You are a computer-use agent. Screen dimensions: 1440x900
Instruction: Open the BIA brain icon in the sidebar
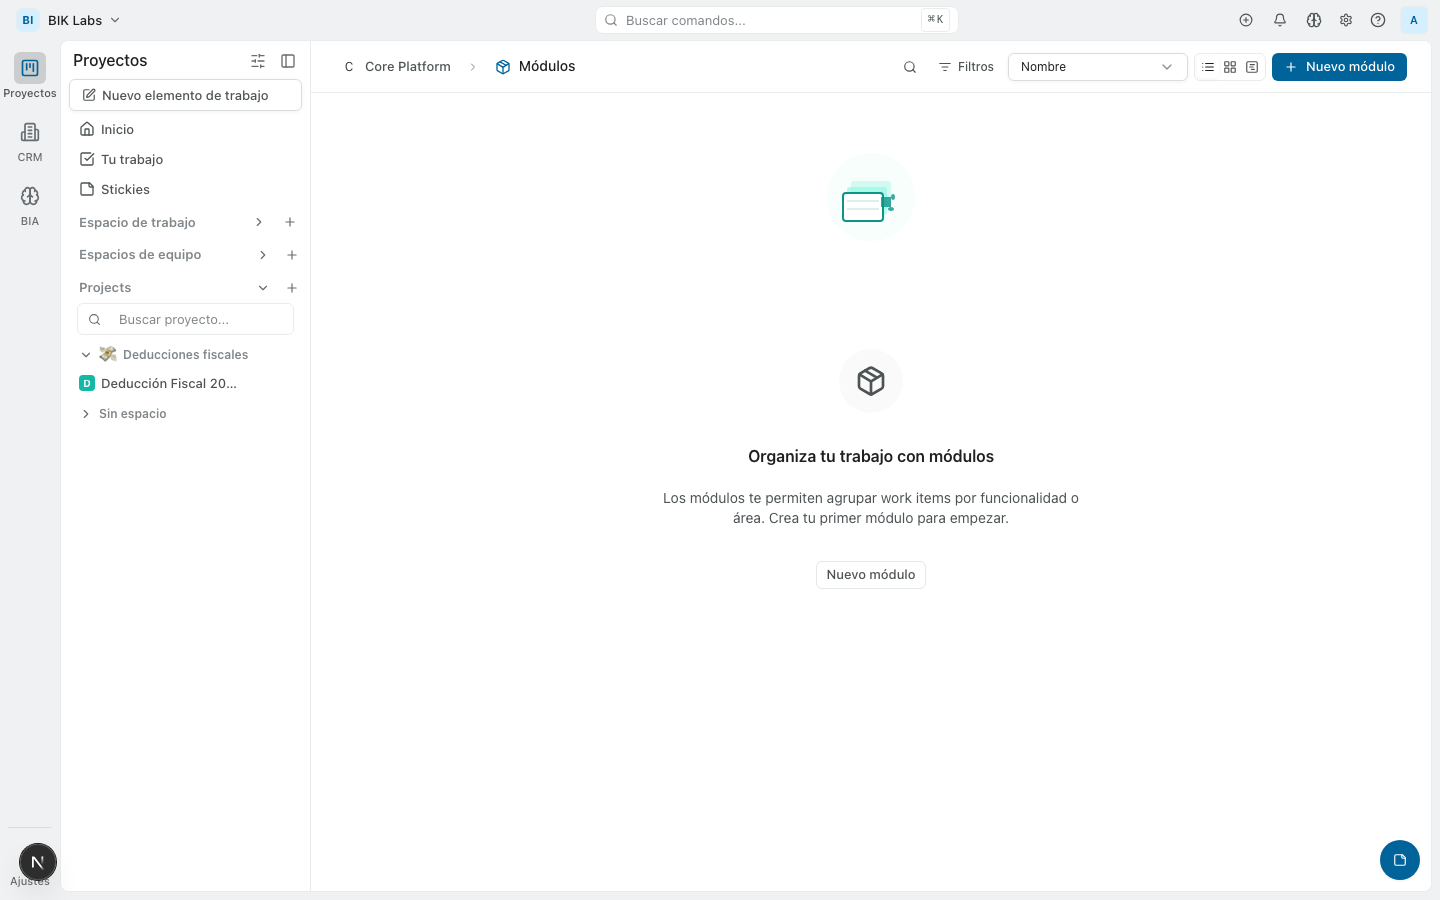click(x=29, y=204)
